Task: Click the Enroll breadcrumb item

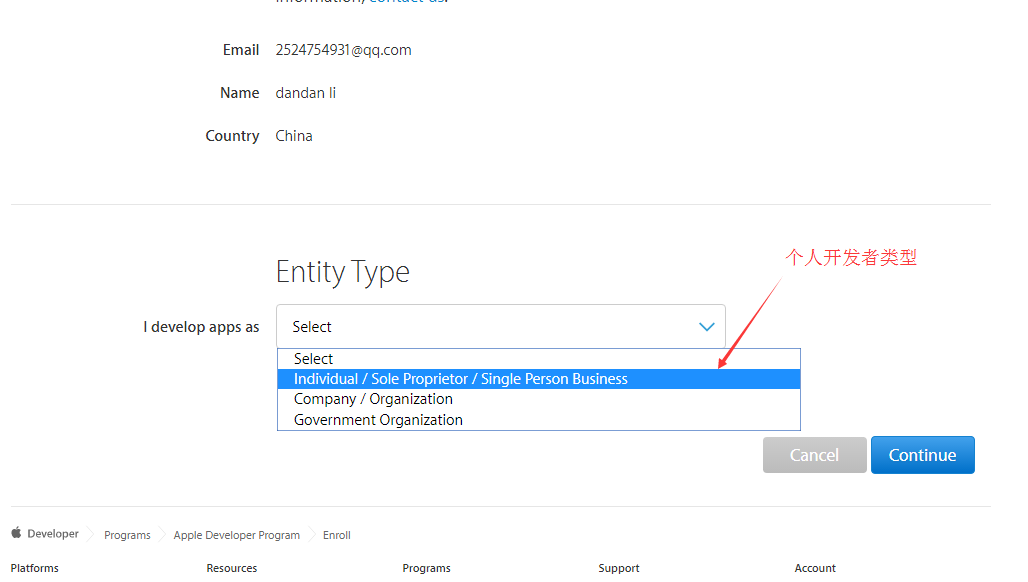Action: 336,535
